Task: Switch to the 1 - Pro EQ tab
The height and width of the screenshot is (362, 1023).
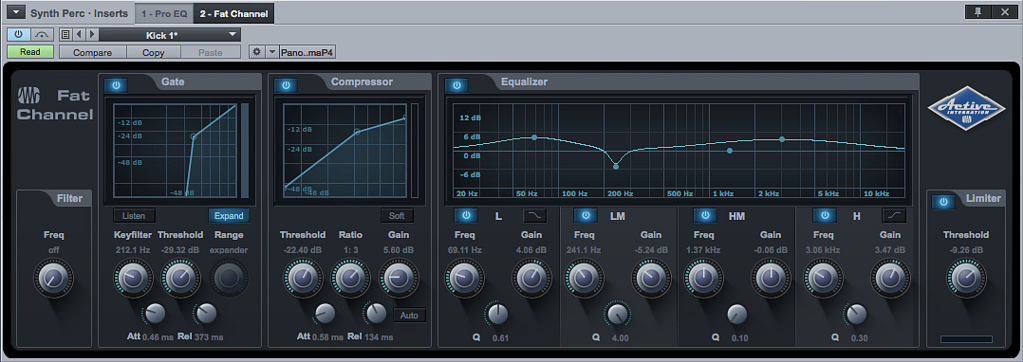Action: [x=164, y=13]
